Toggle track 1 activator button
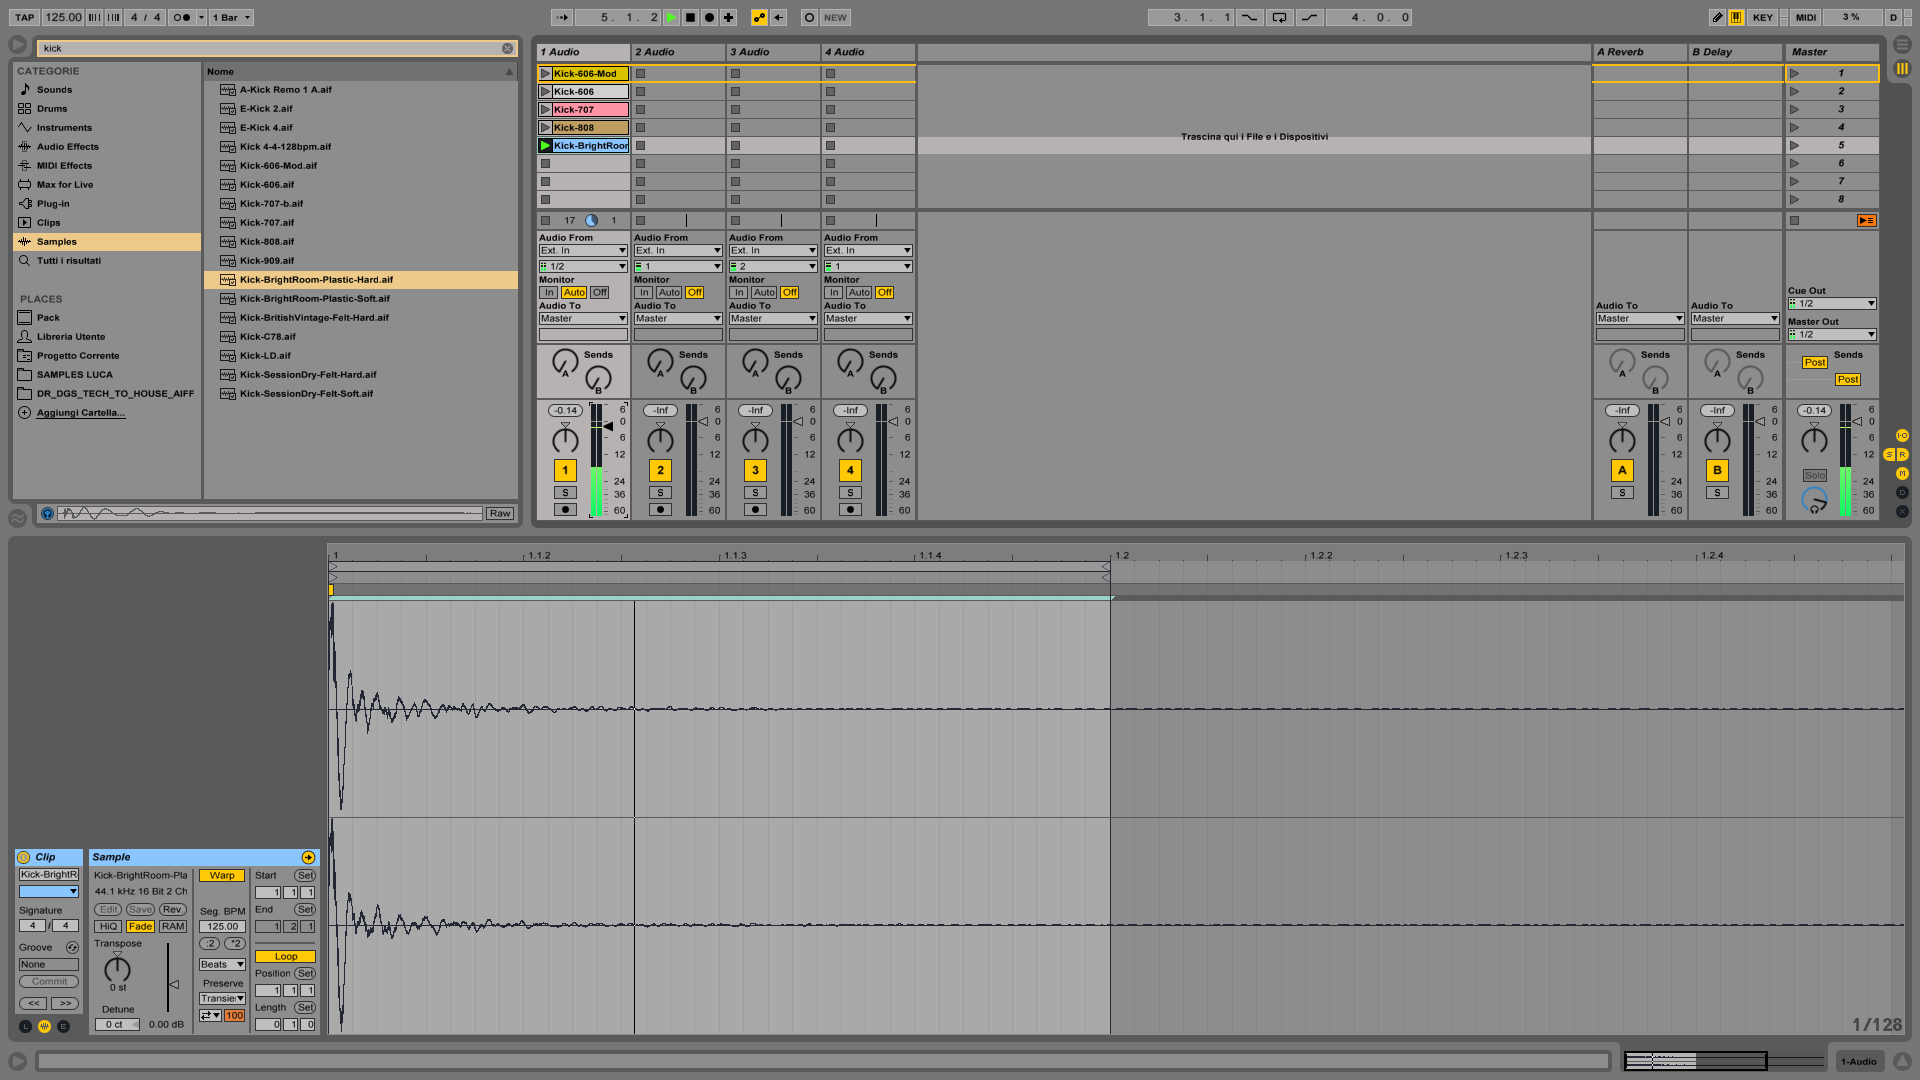1920x1080 pixels. pyautogui.click(x=565, y=470)
